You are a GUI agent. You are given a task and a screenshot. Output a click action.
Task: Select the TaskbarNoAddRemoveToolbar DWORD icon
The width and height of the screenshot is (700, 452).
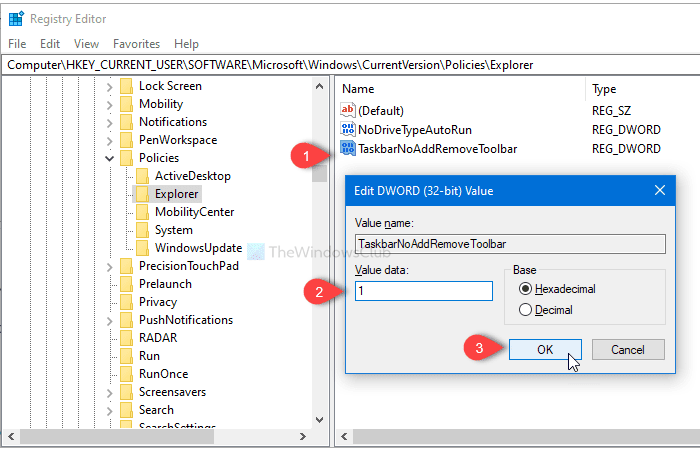point(348,148)
